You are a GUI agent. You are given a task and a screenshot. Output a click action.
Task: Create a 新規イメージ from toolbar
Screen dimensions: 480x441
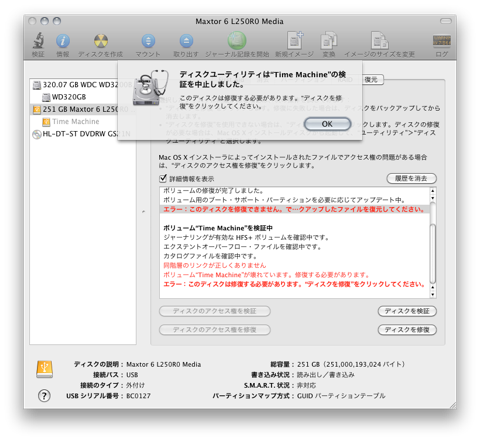pyautogui.click(x=295, y=41)
